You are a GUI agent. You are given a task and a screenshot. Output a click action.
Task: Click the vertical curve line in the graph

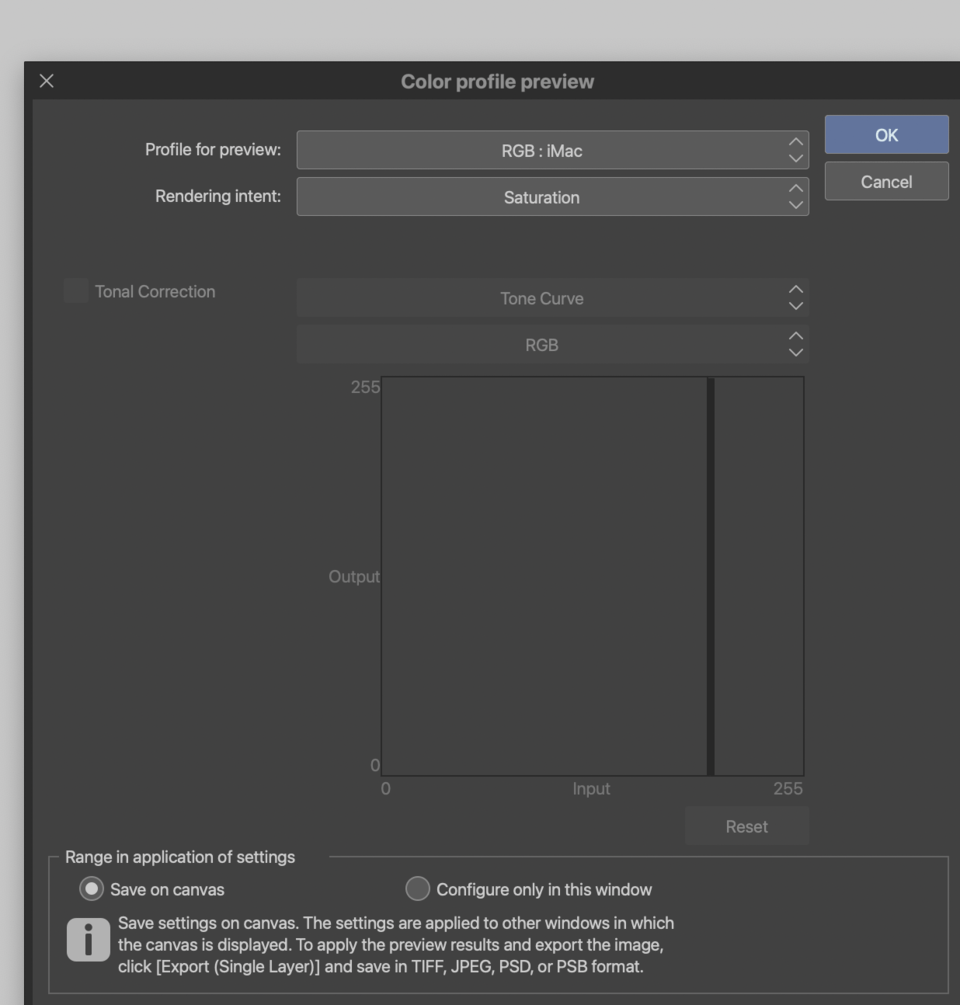pos(709,575)
